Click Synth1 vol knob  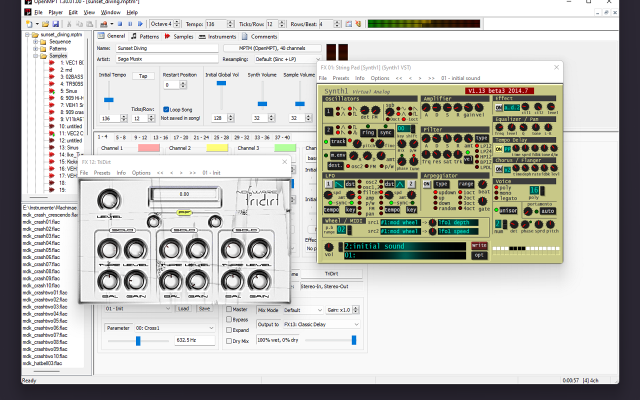[329, 247]
